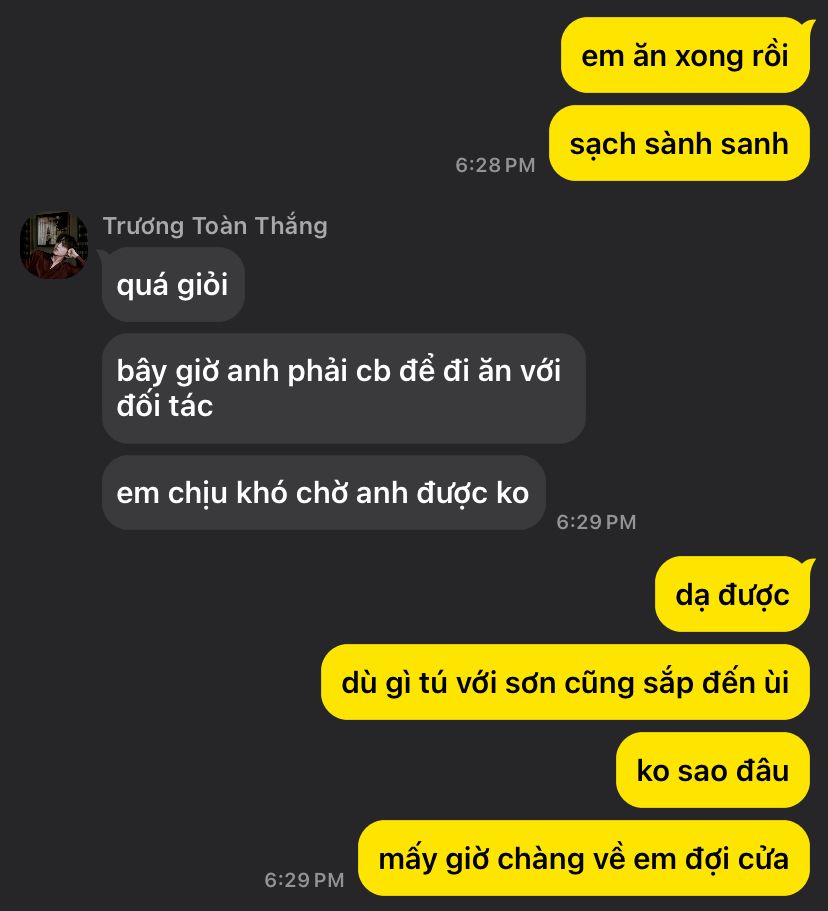Viewport: 828px width, 911px height.
Task: Tap the word 'giỏi' in the short reply
Action: point(202,285)
